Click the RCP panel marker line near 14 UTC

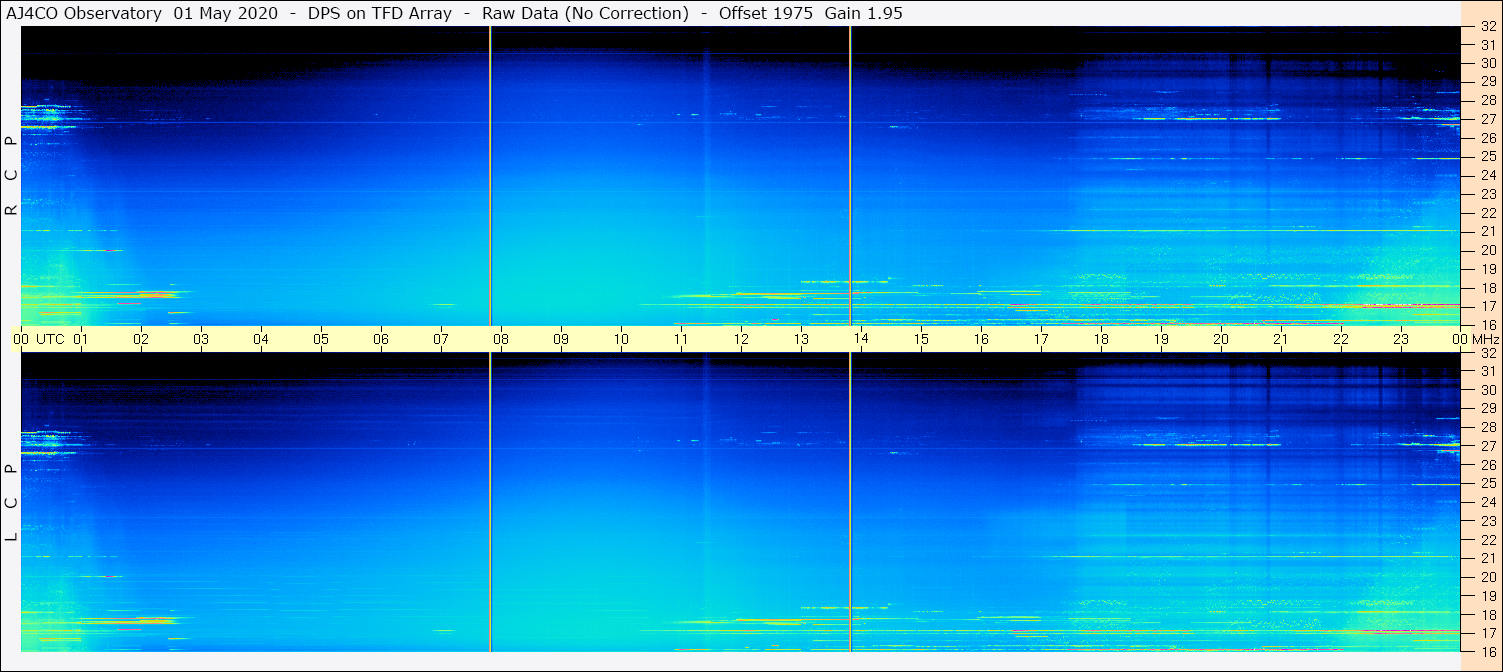[850, 176]
